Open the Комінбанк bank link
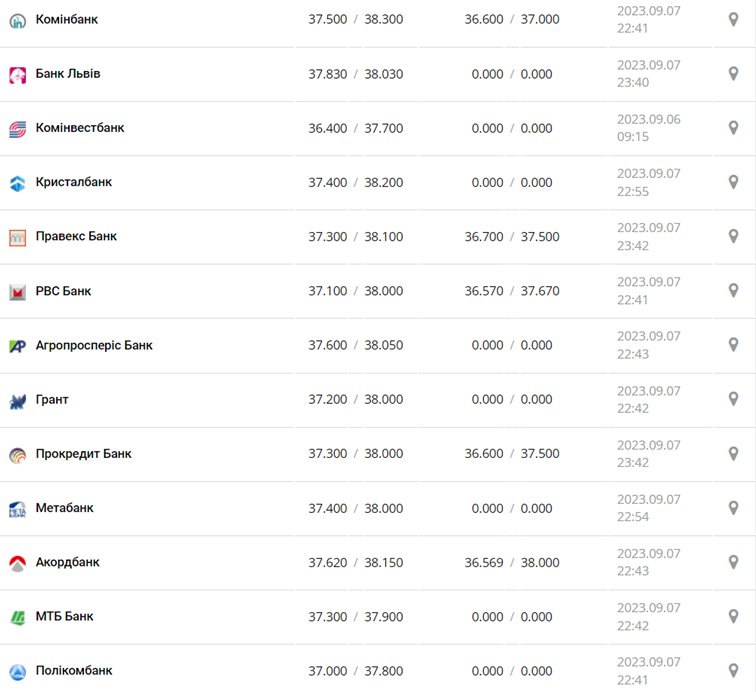This screenshot has width=756, height=692. pos(66,19)
